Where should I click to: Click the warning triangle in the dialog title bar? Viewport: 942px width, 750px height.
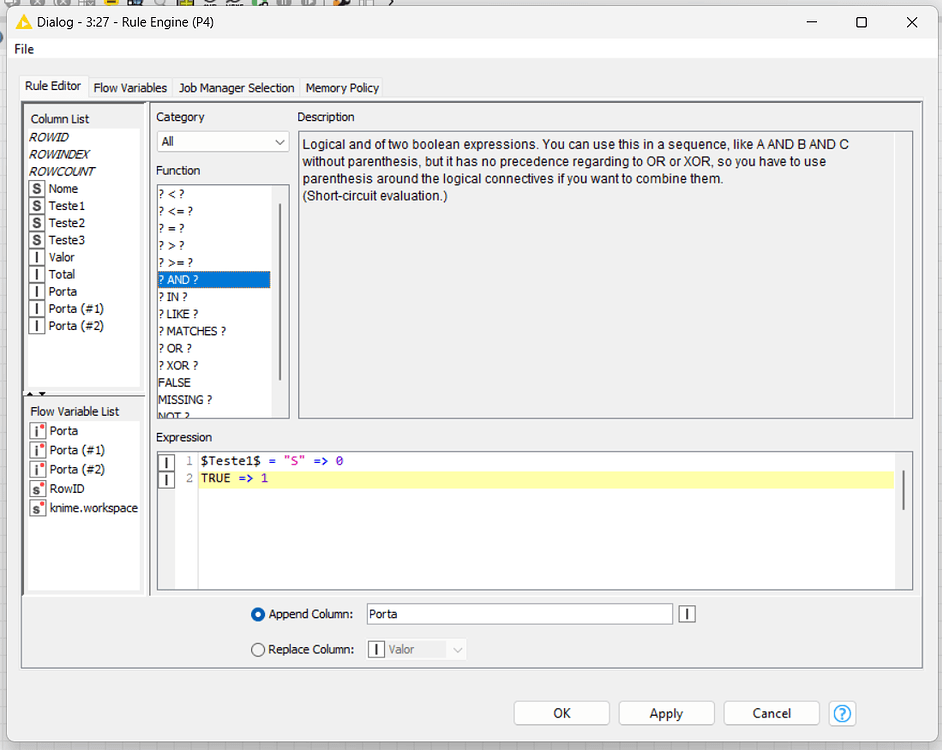(x=22, y=21)
